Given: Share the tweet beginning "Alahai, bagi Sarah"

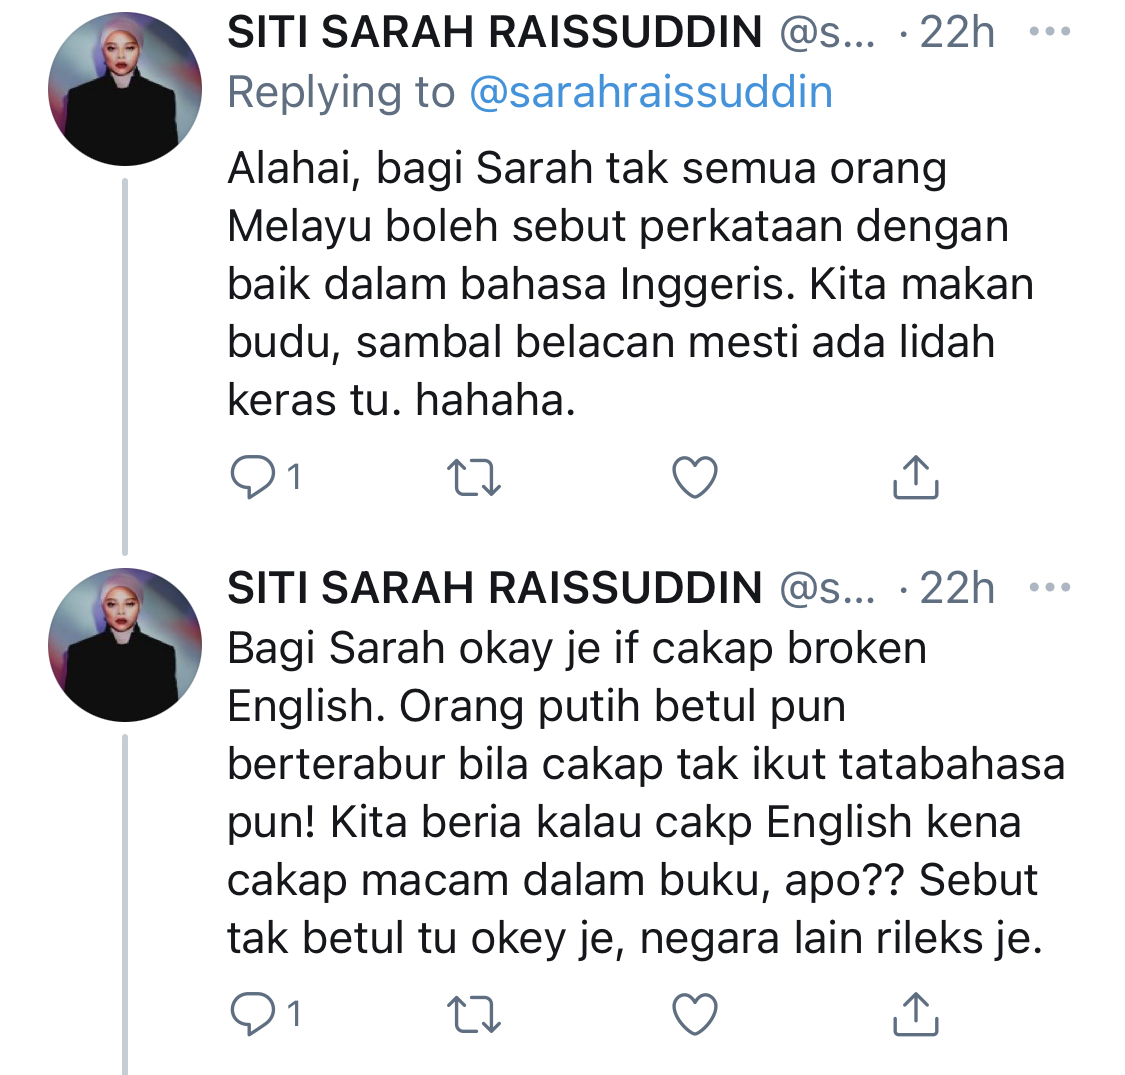Looking at the screenshot, I should [x=915, y=479].
